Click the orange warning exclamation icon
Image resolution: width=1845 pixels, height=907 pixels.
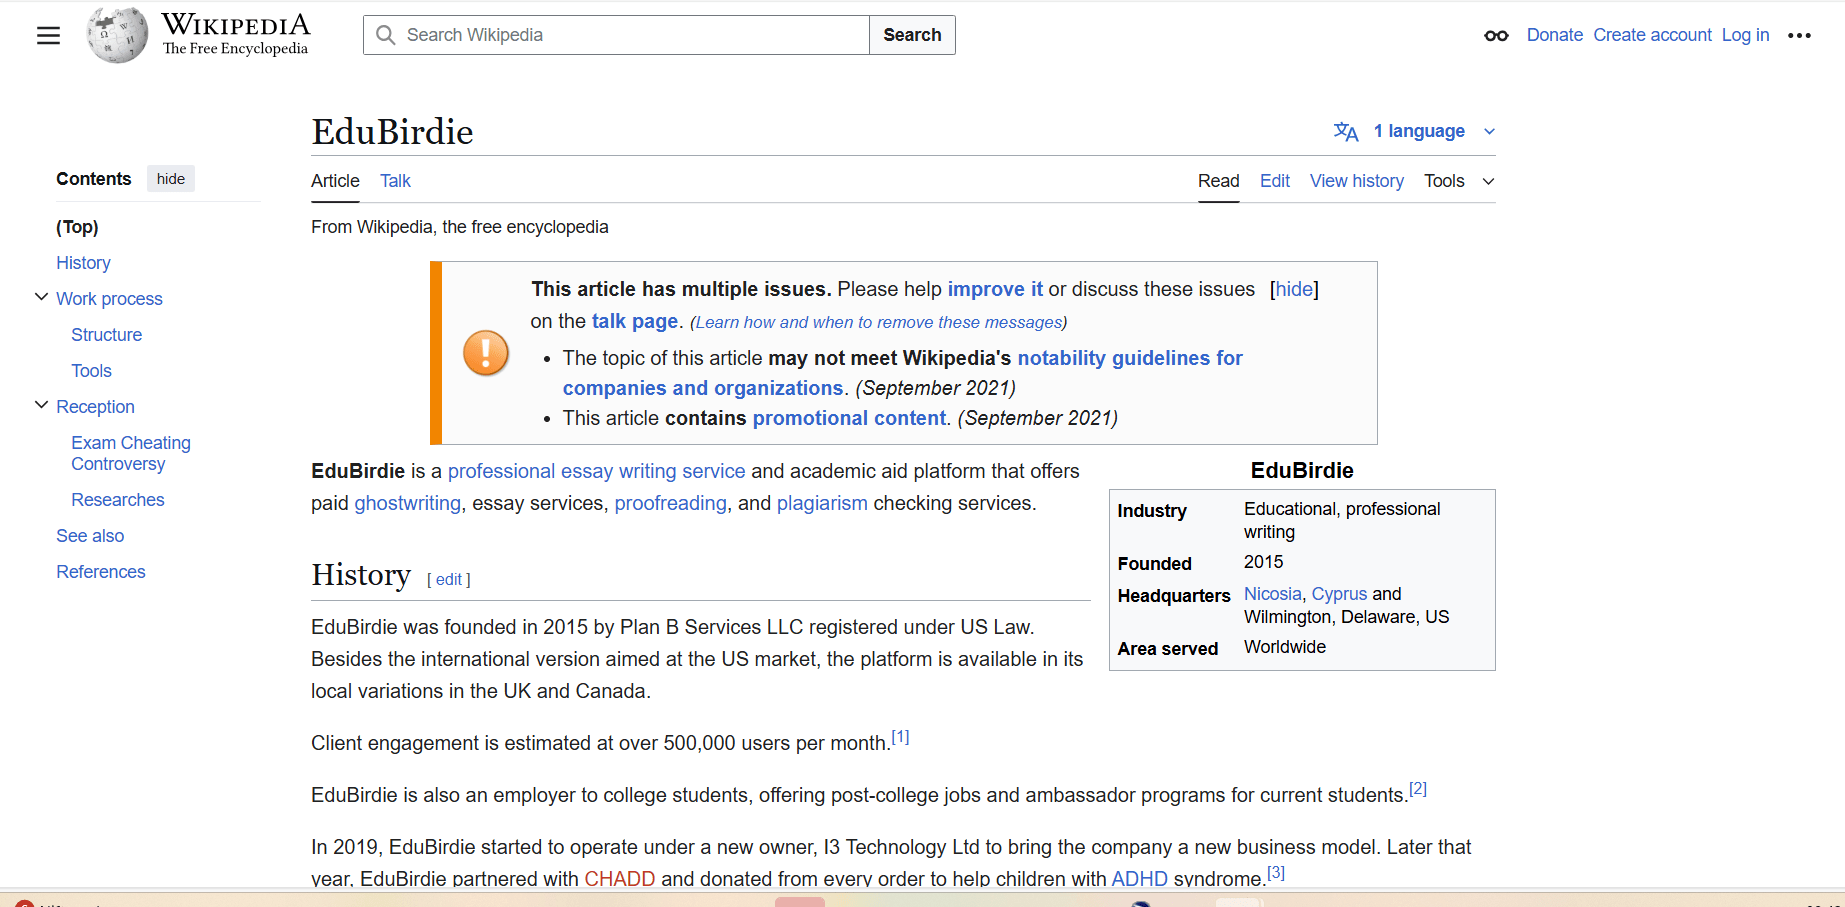click(x=486, y=353)
